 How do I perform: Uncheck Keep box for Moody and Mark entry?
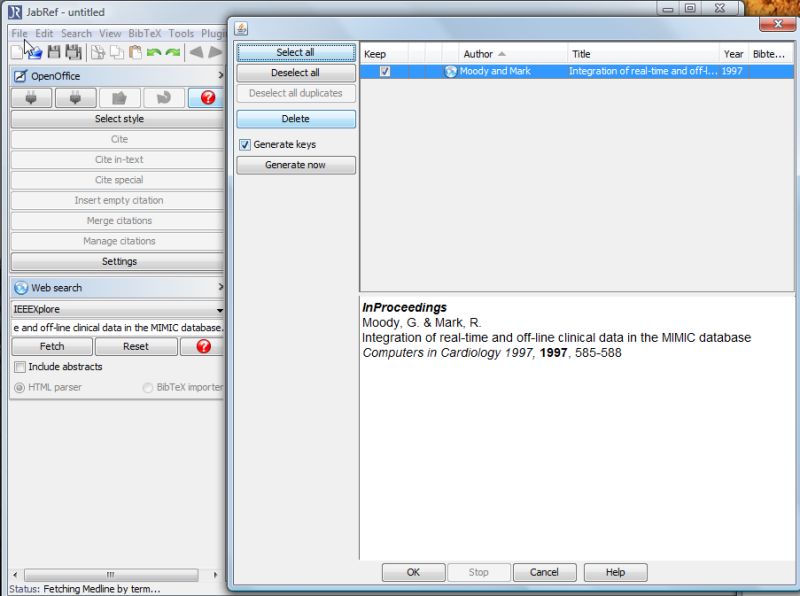tap(385, 71)
